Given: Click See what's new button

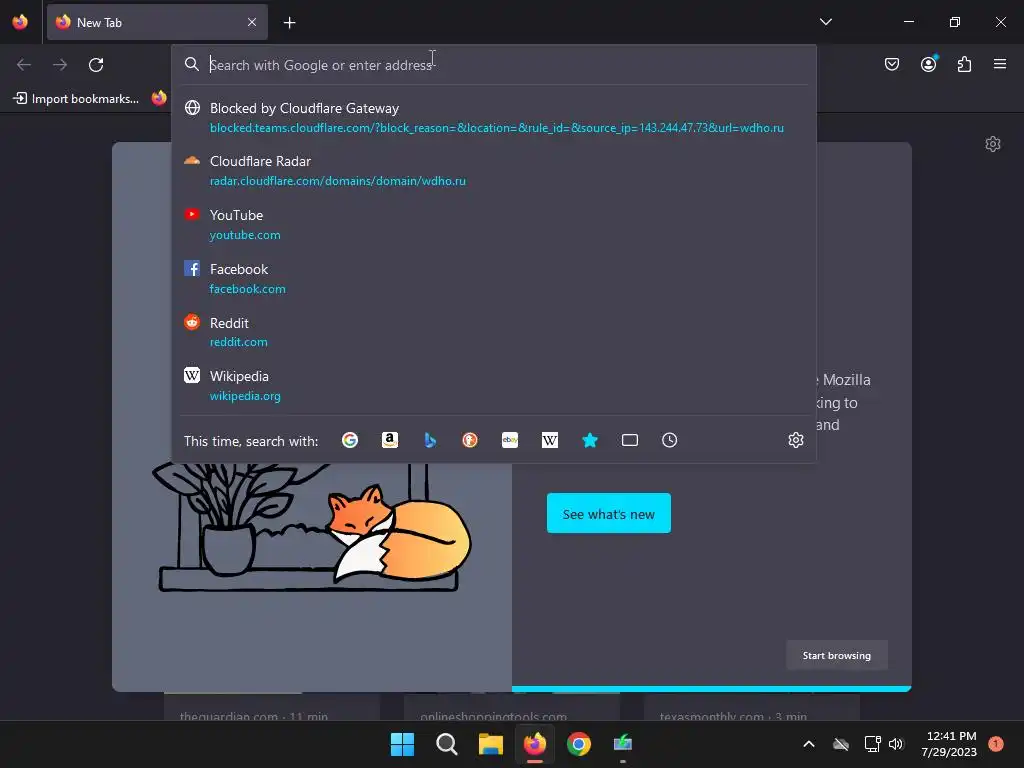Looking at the screenshot, I should tap(609, 513).
